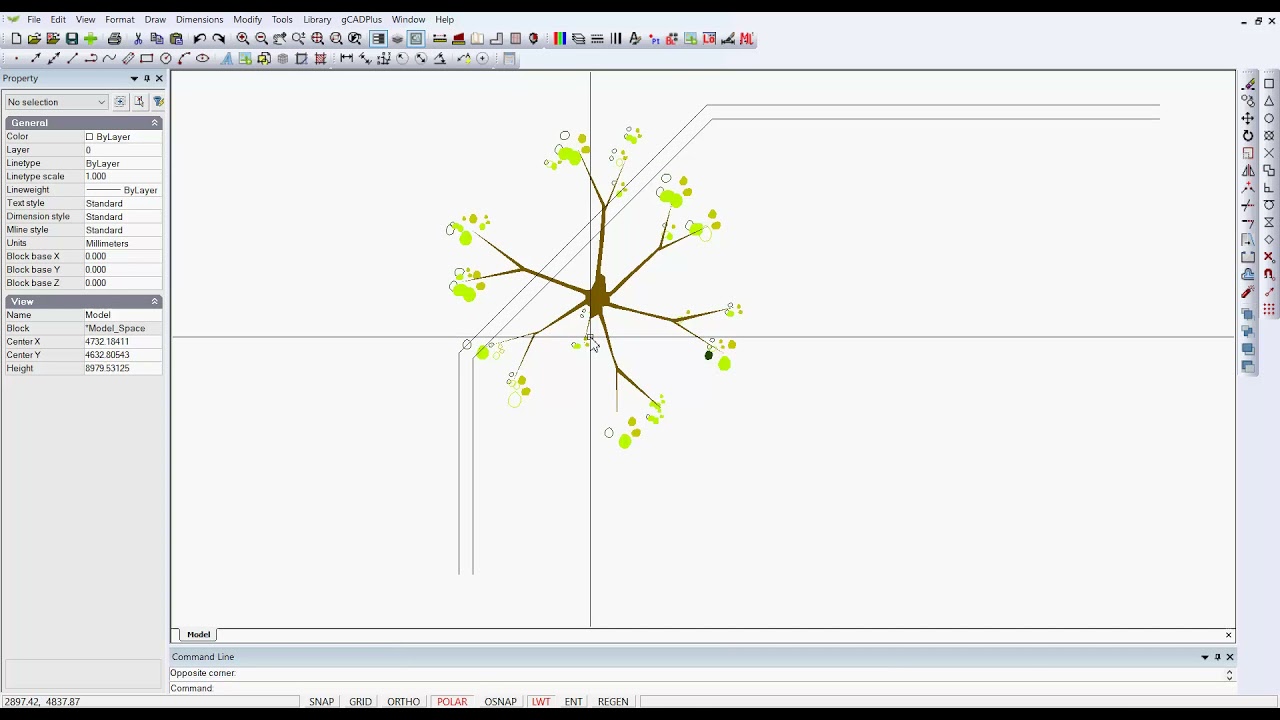The height and width of the screenshot is (720, 1280).
Task: Toggle LWT lineweight display
Action: [x=541, y=702]
